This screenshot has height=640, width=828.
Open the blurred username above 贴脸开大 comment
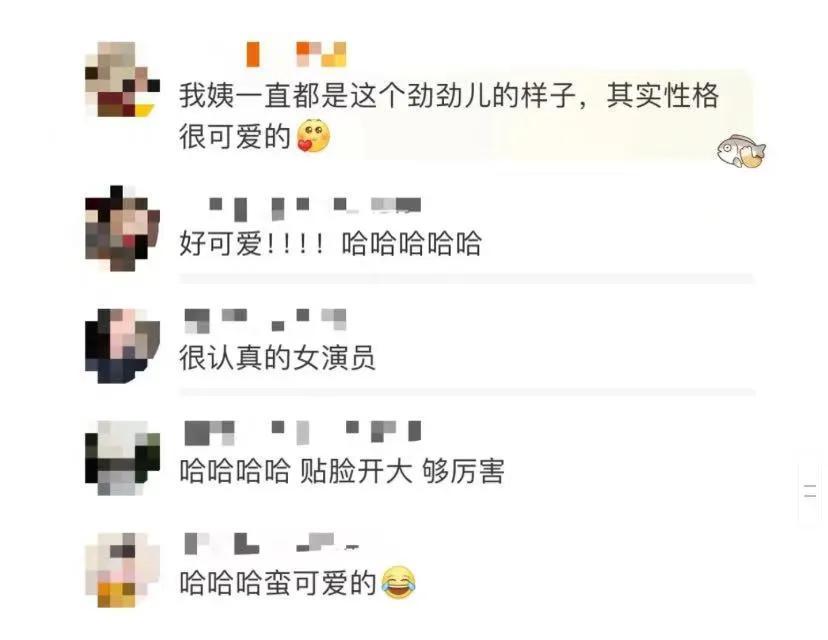303,432
